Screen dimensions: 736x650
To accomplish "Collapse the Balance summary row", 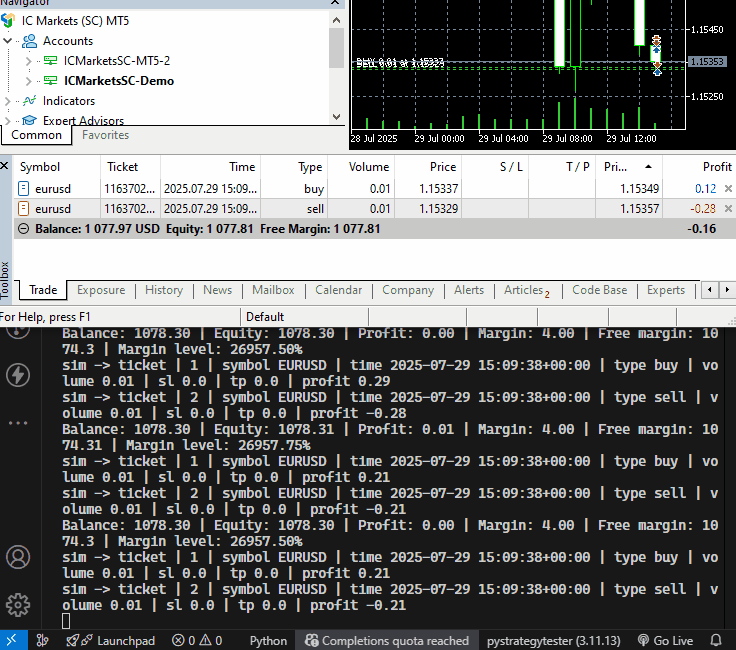I will [x=23, y=229].
